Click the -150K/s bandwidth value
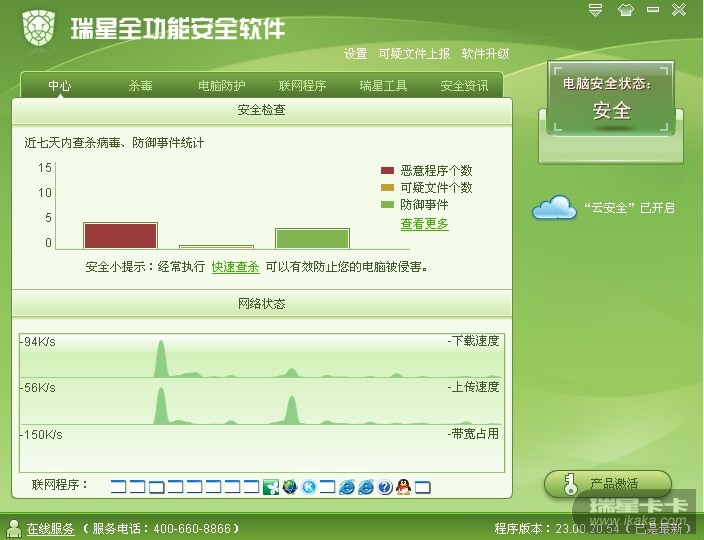The image size is (704, 540). coord(41,435)
